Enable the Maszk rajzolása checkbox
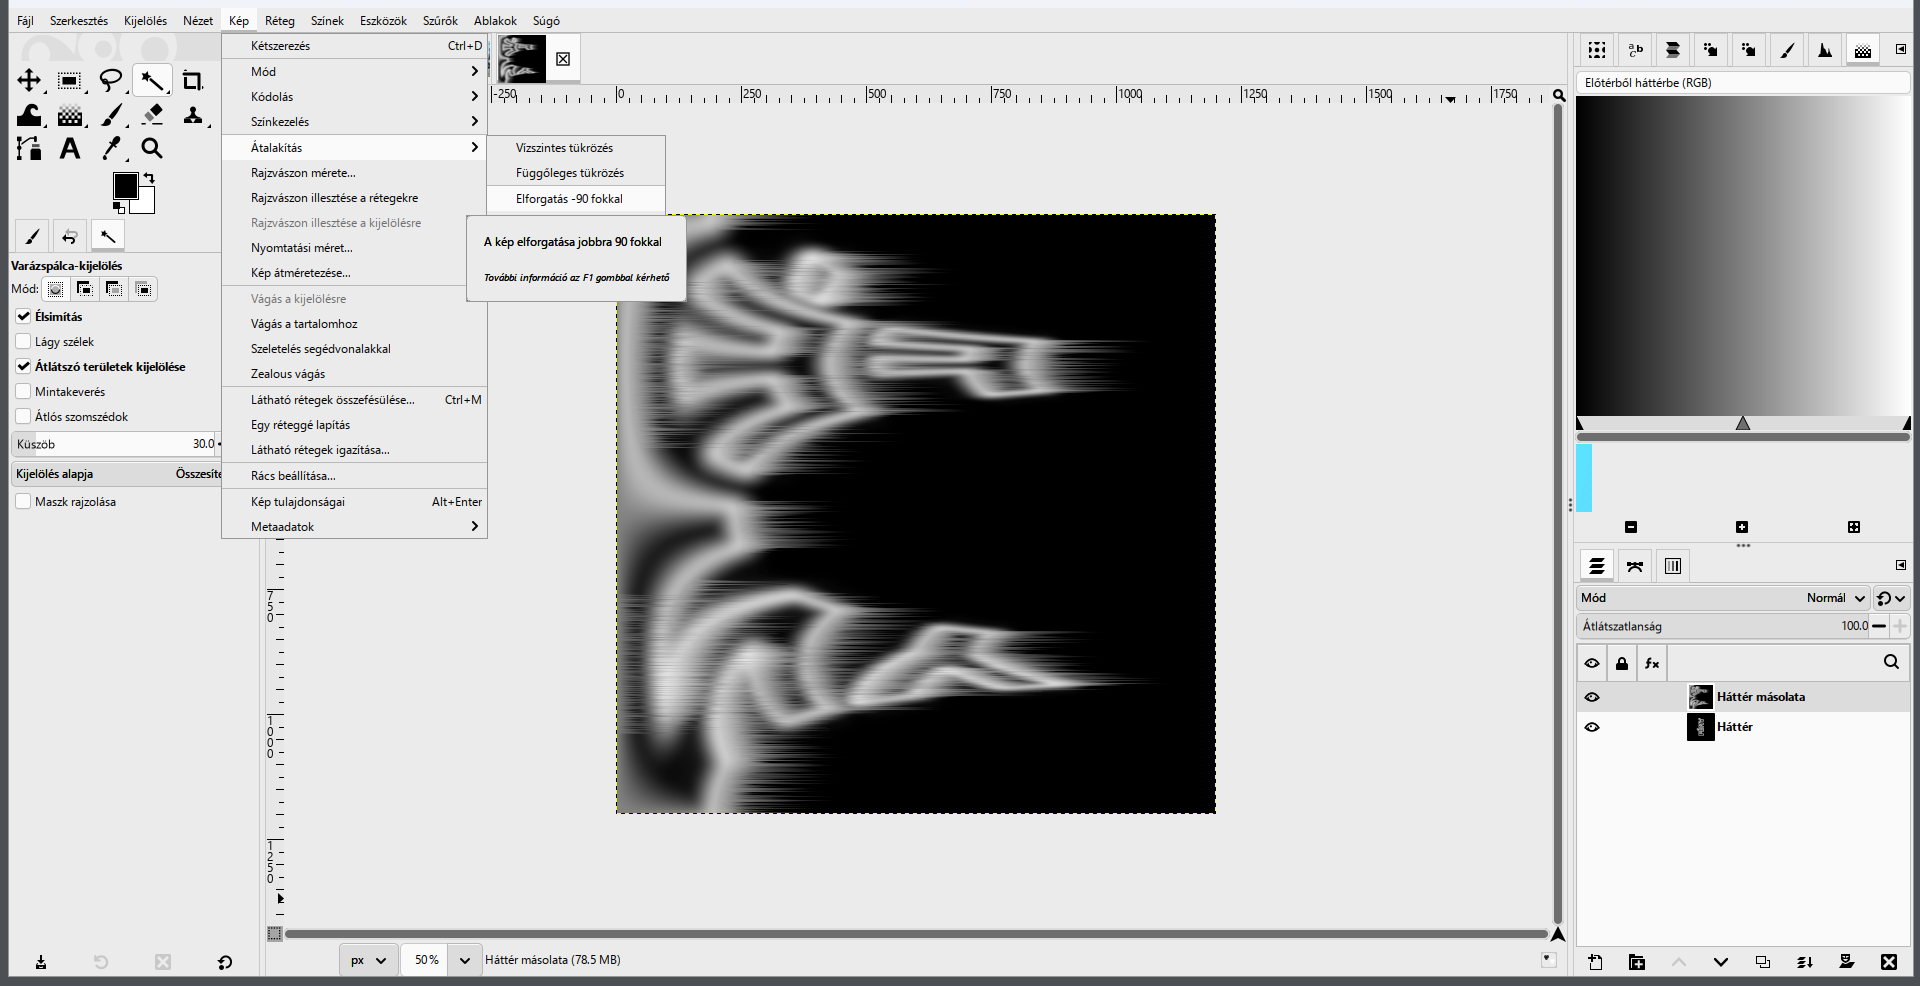 click(x=23, y=501)
